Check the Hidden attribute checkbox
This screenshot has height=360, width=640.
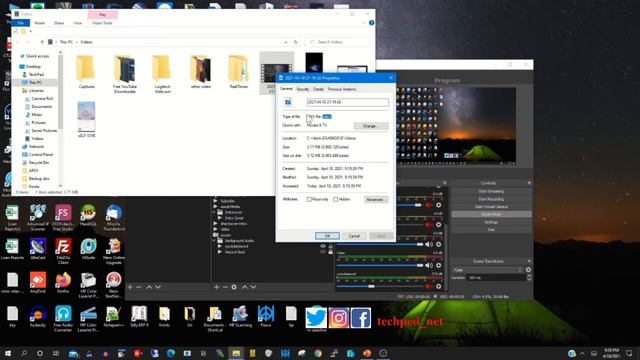(336, 199)
